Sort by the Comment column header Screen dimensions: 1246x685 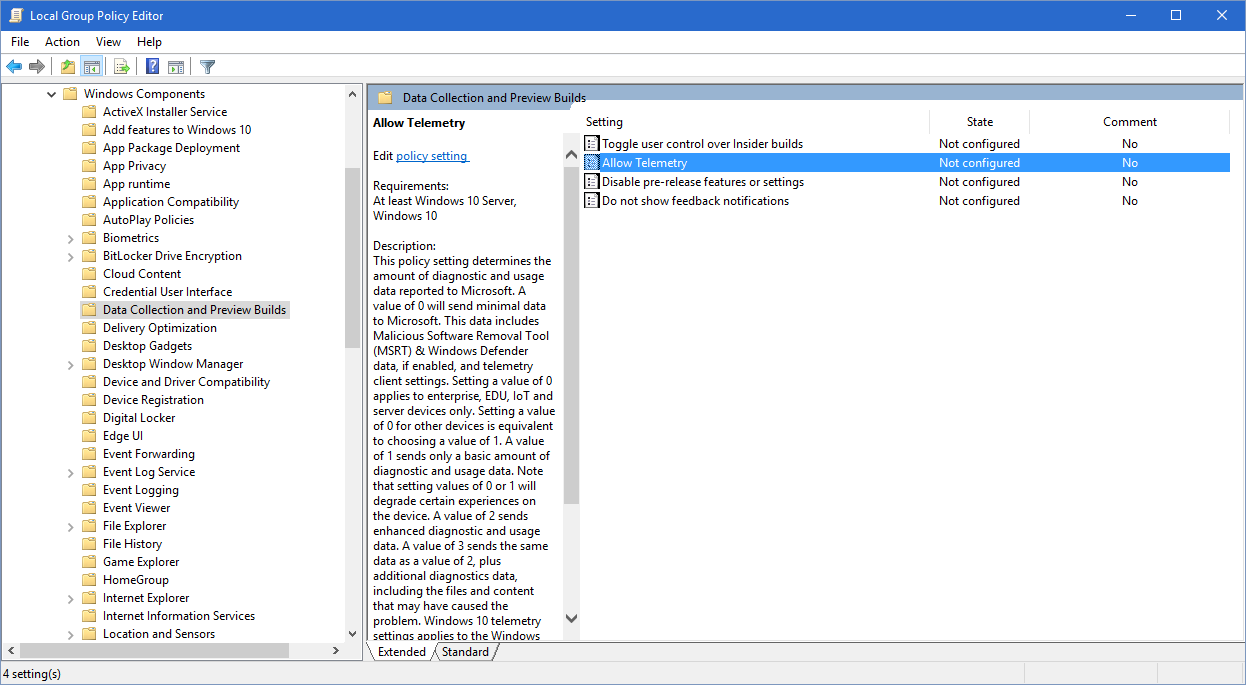[x=1130, y=122]
